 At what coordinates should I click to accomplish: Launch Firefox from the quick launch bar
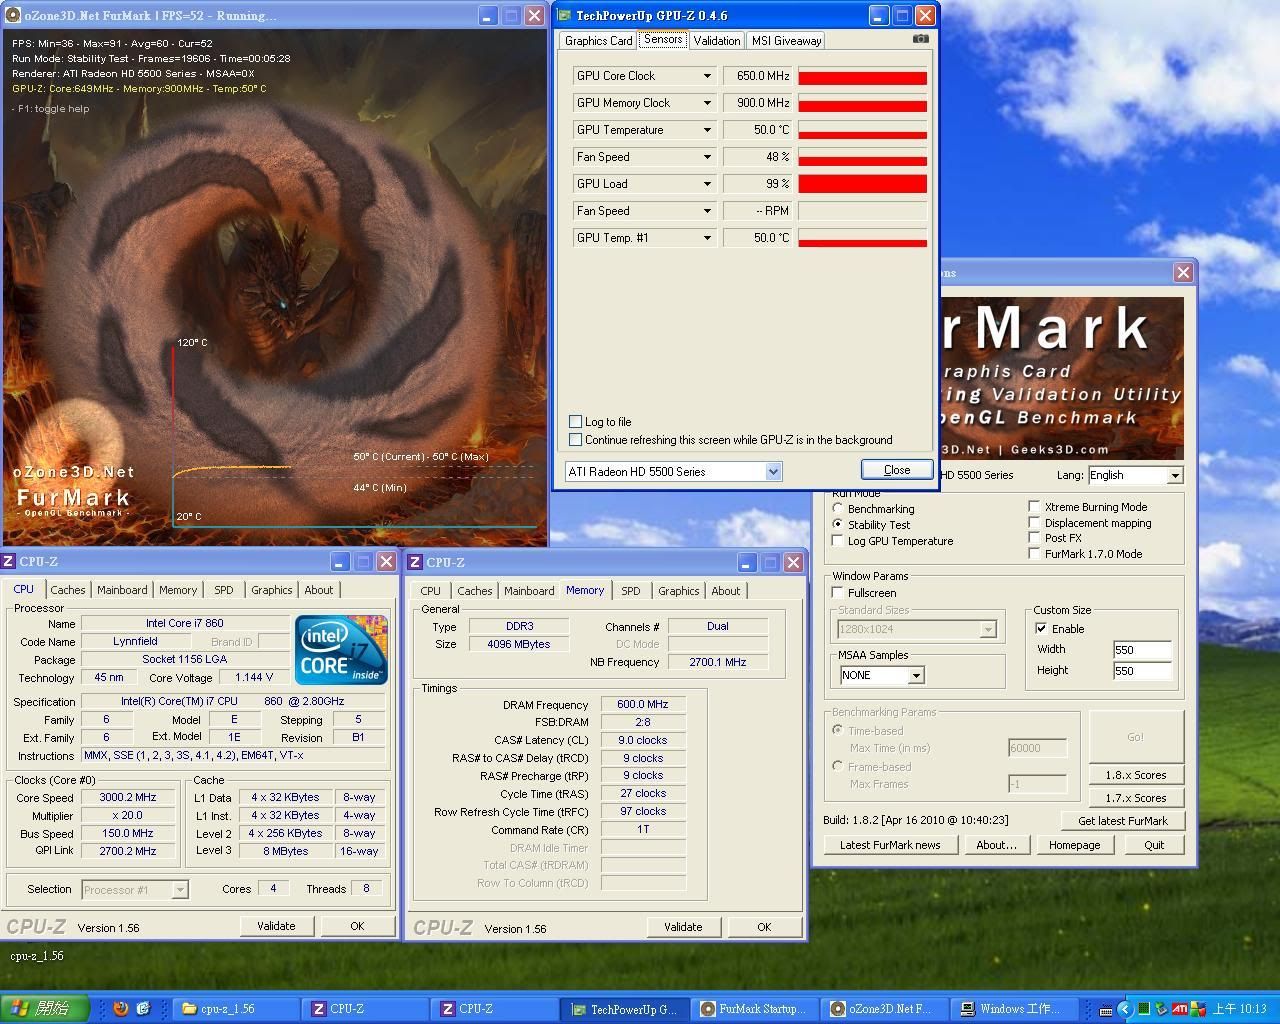tap(121, 1008)
